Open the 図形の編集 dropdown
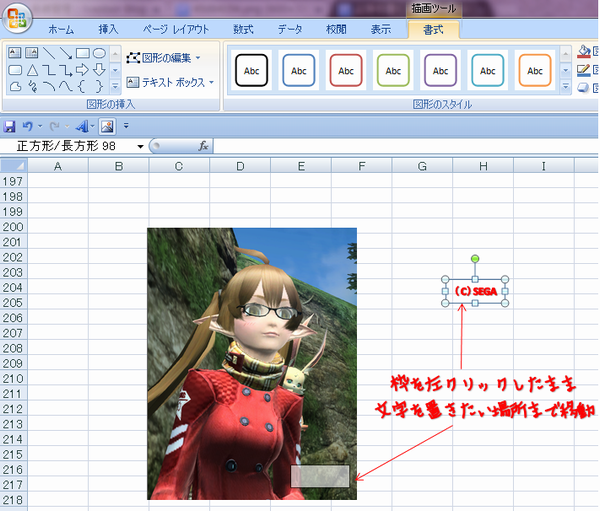The image size is (600, 511). (164, 58)
